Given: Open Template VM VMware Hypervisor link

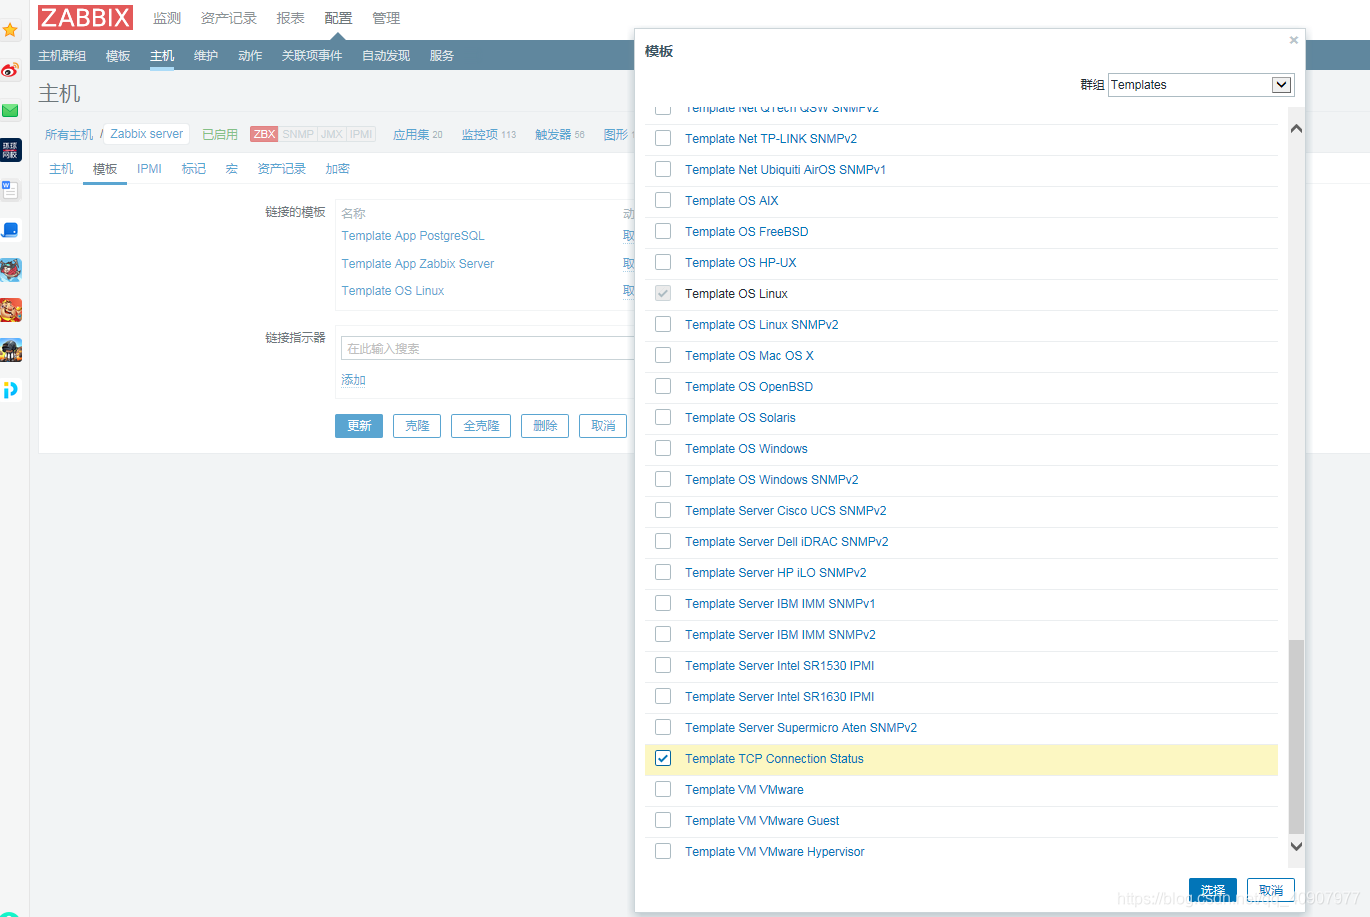Looking at the screenshot, I should click(x=775, y=852).
